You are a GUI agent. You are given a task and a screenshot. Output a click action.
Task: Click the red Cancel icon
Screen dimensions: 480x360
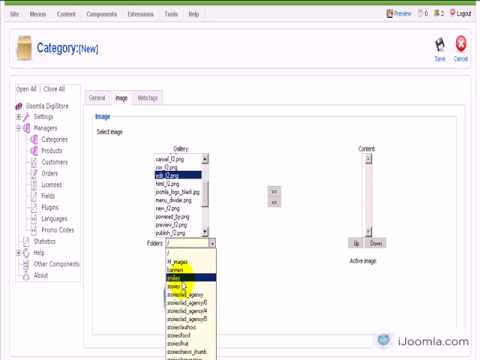click(461, 44)
